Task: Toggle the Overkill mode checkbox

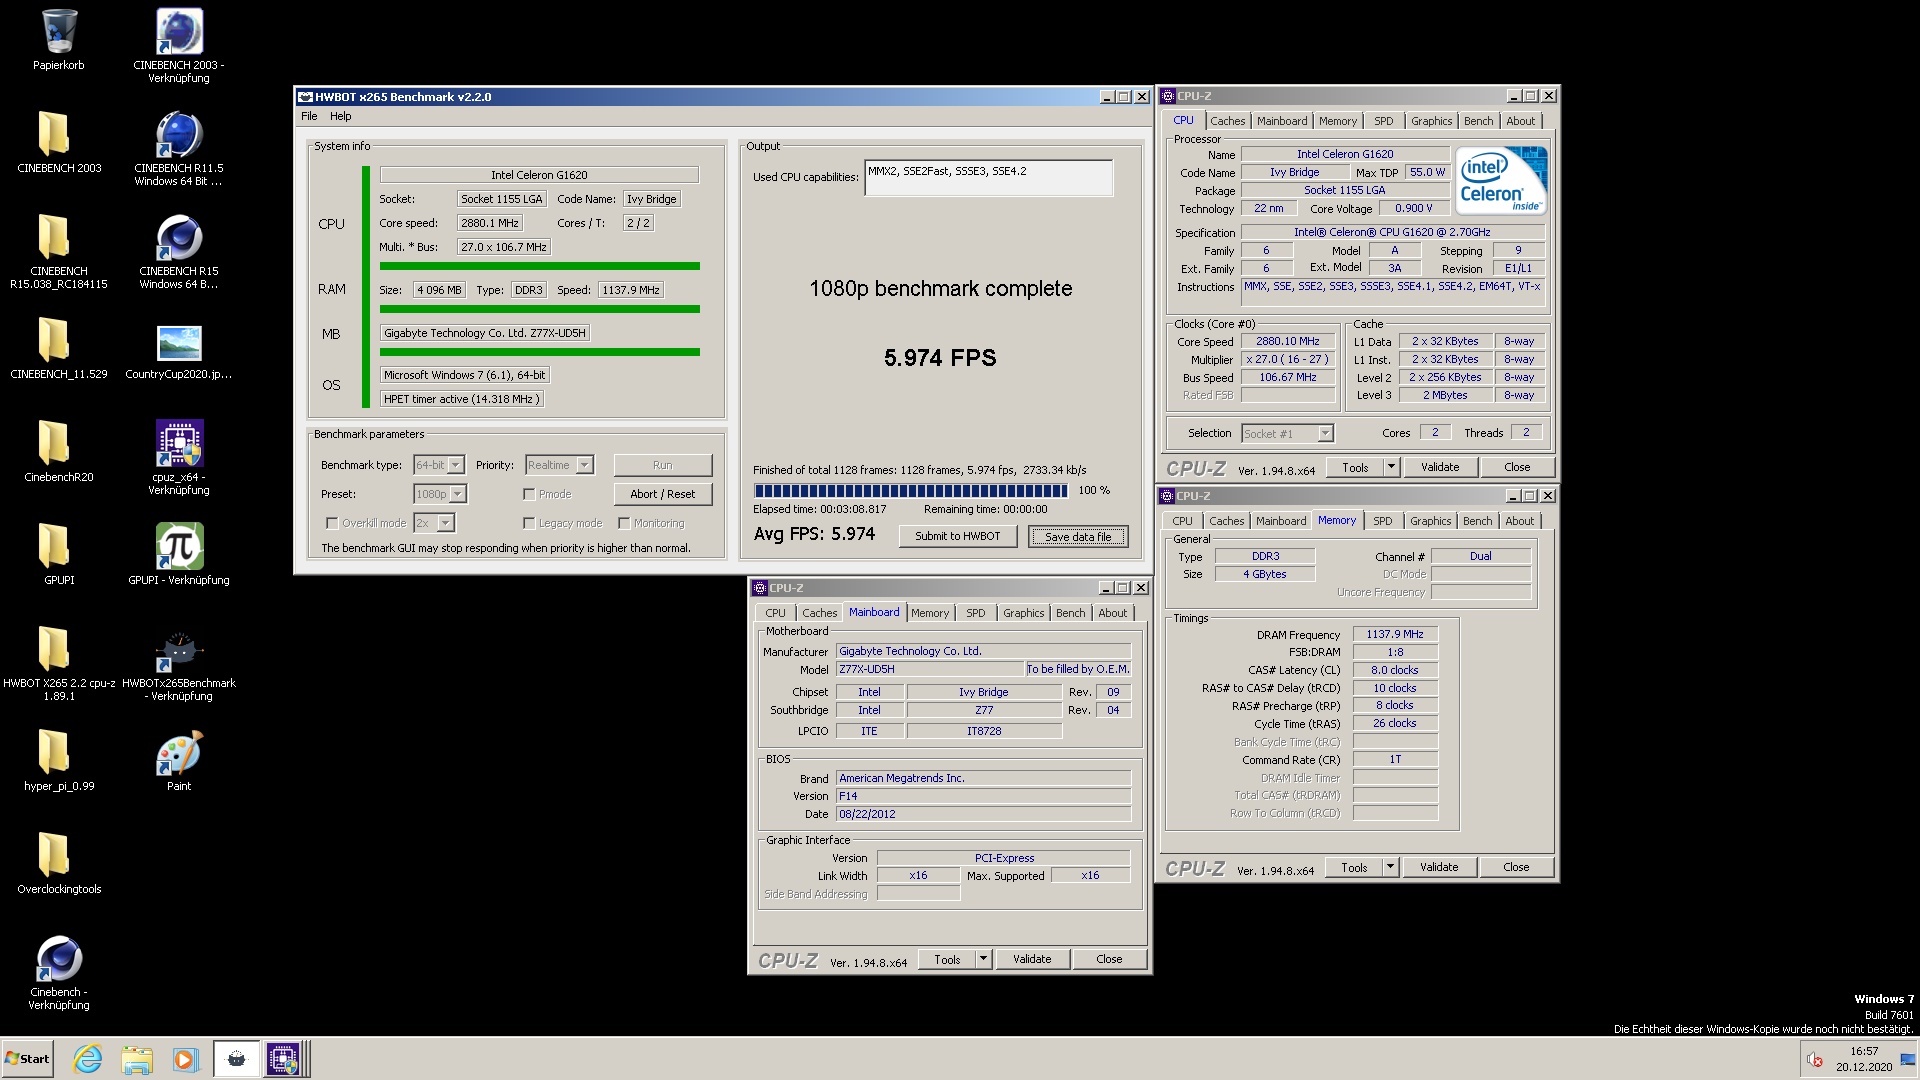Action: [x=332, y=523]
